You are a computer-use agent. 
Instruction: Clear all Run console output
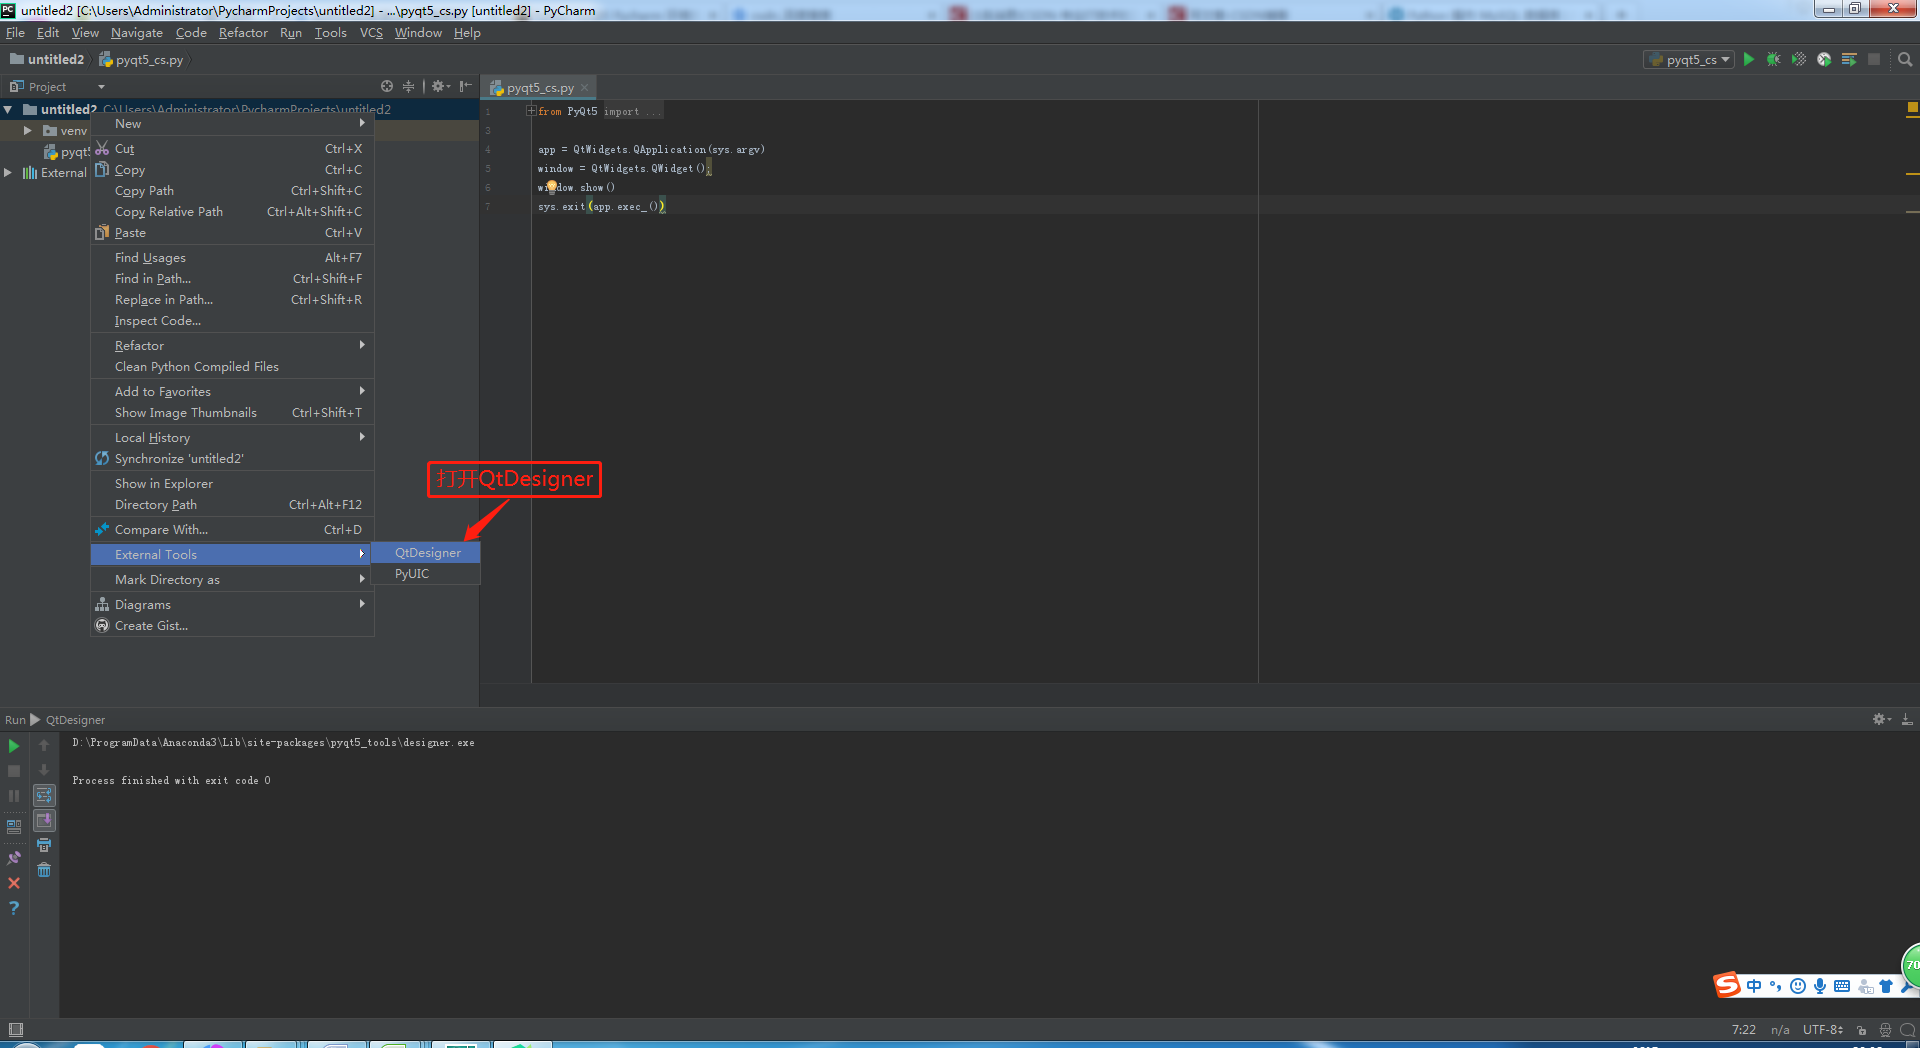tap(44, 871)
